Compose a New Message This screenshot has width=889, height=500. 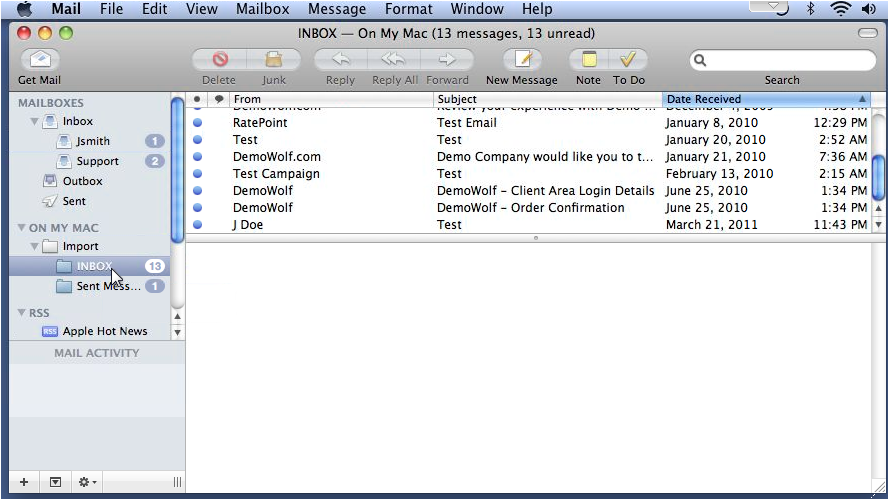click(522, 59)
